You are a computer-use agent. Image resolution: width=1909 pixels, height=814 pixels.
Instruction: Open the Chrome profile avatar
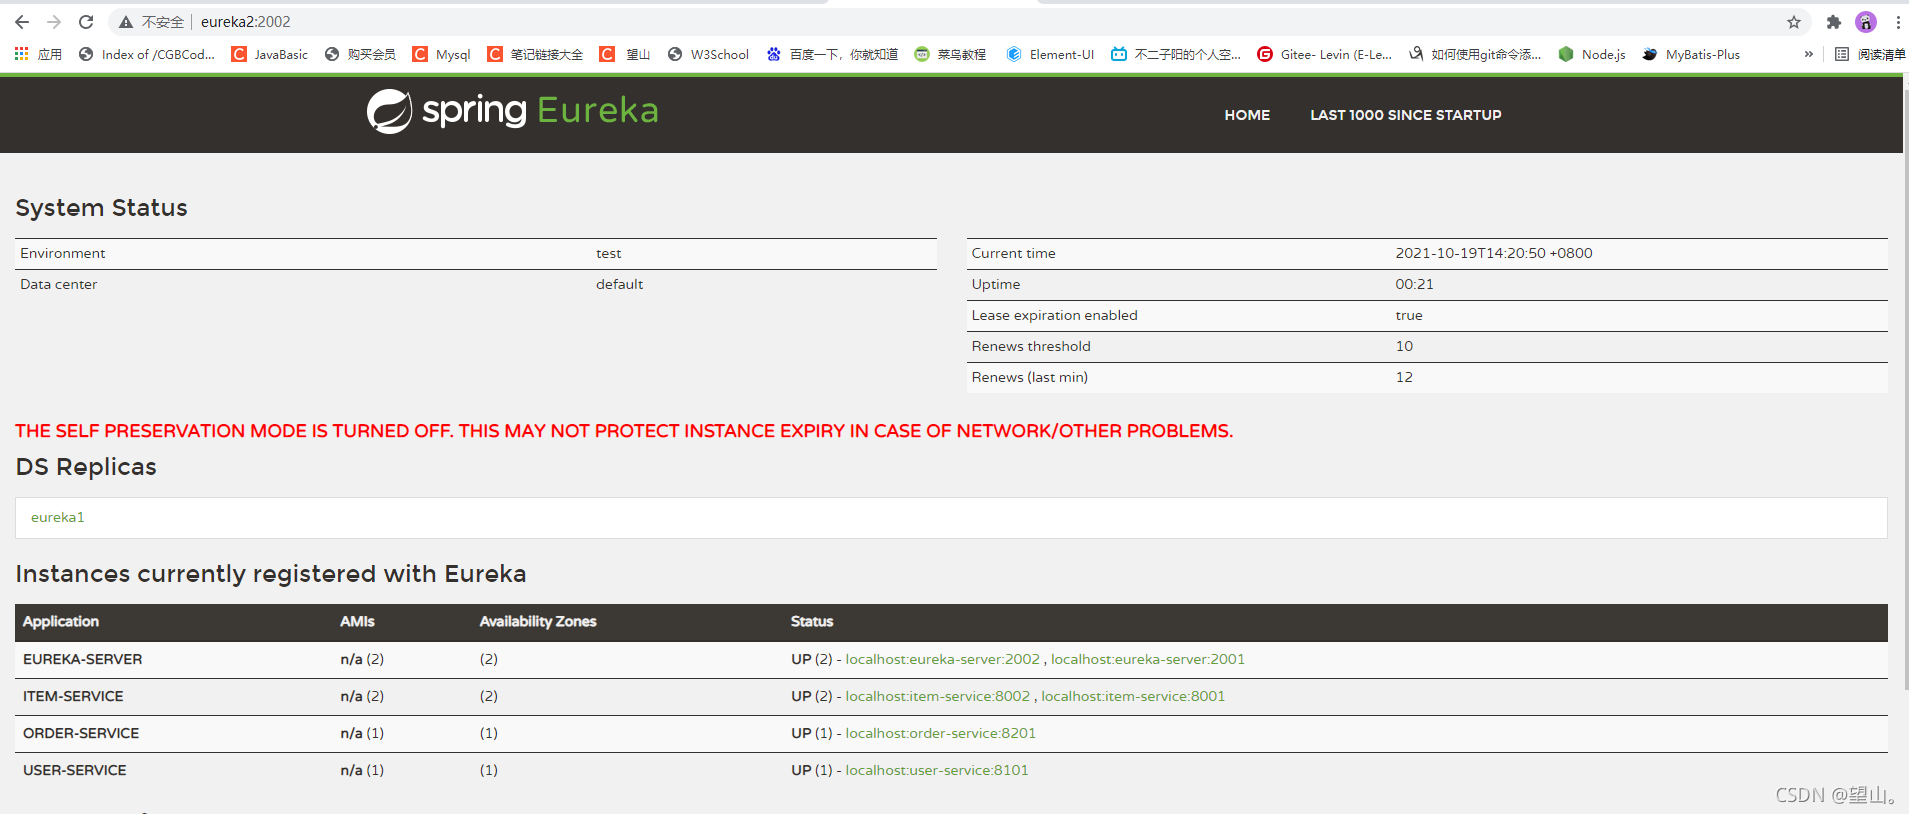(1866, 22)
